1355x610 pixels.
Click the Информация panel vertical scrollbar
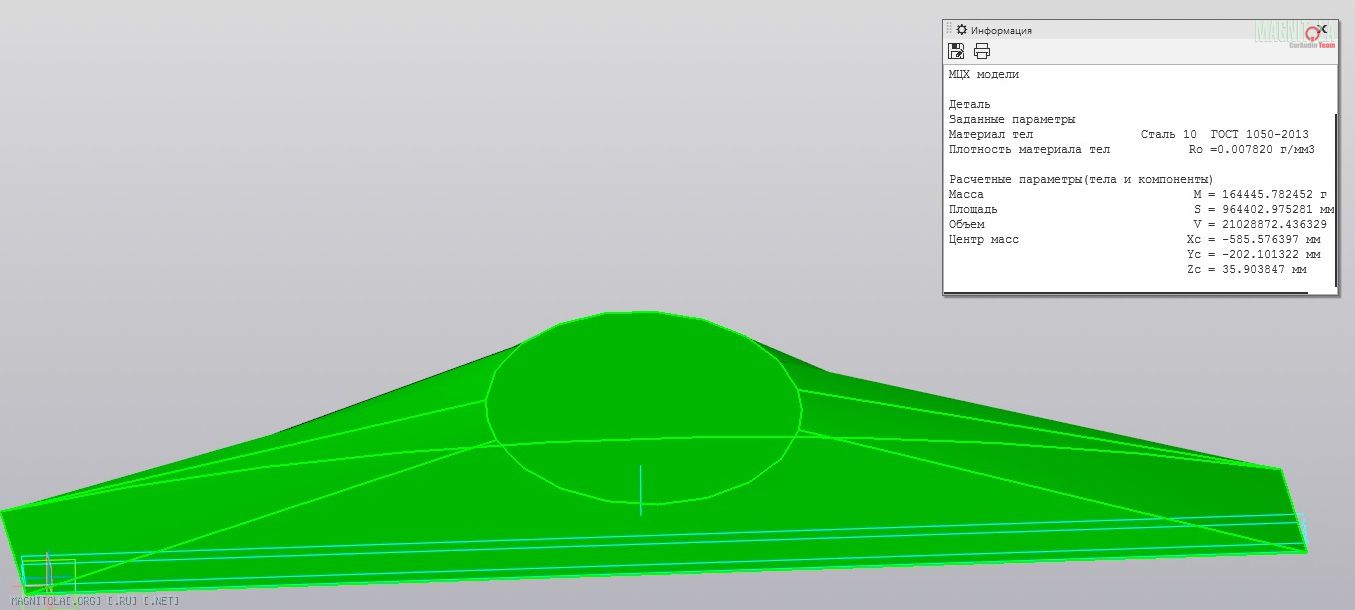click(x=1336, y=200)
